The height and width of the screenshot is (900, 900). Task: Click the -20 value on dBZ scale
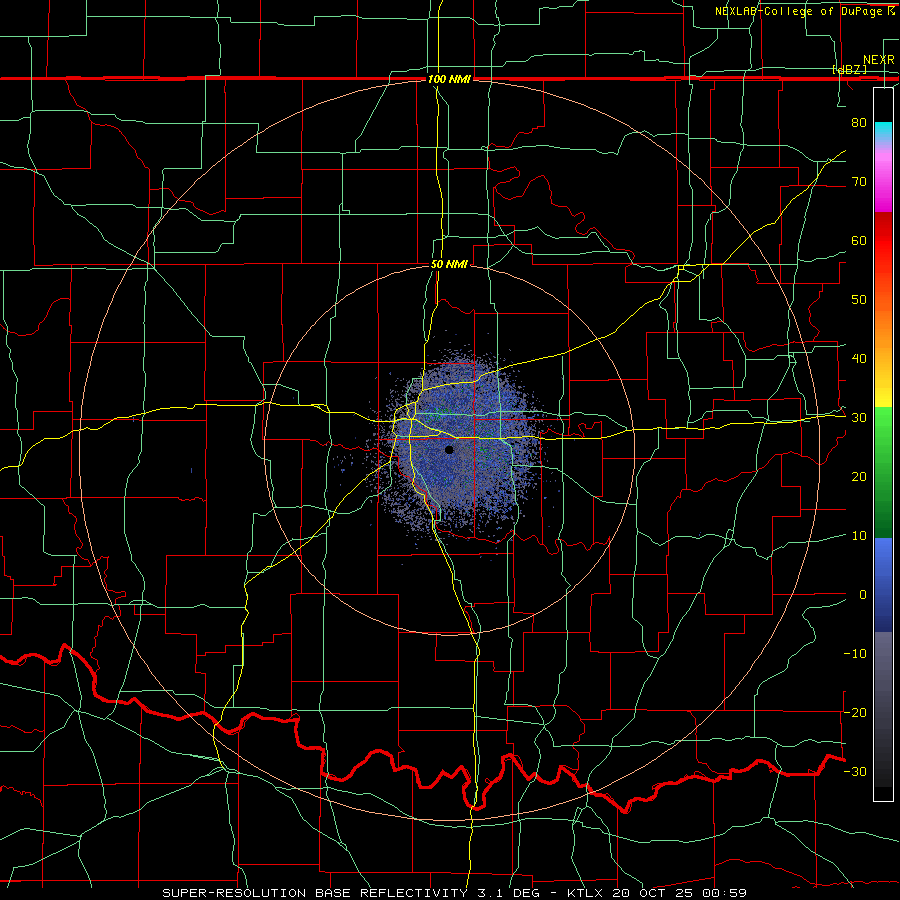point(855,713)
